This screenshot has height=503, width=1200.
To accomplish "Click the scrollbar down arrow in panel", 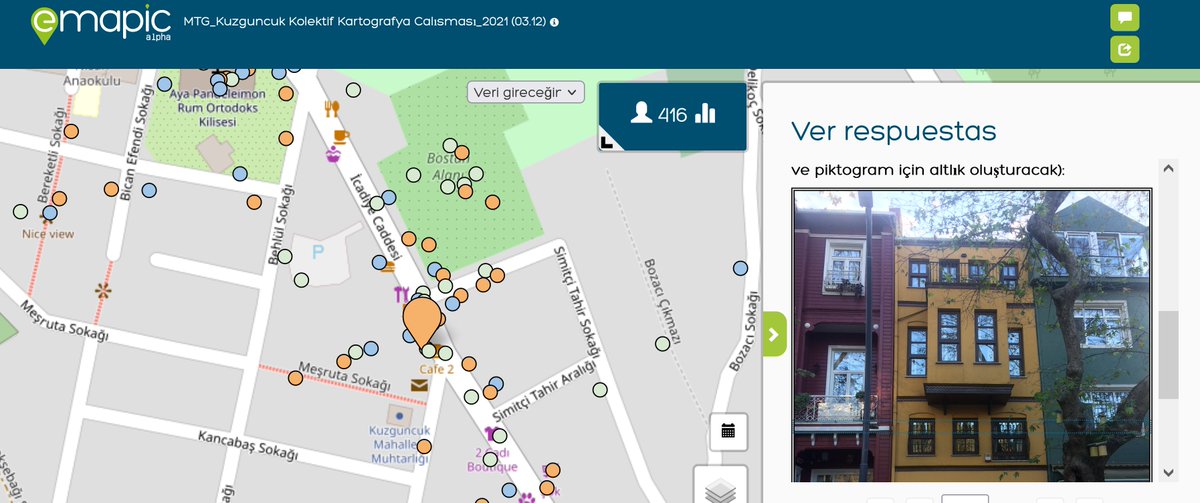I will (x=1166, y=472).
